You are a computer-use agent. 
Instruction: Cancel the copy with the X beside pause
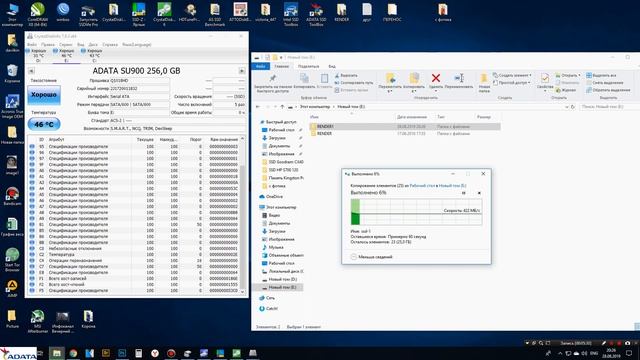(x=479, y=193)
